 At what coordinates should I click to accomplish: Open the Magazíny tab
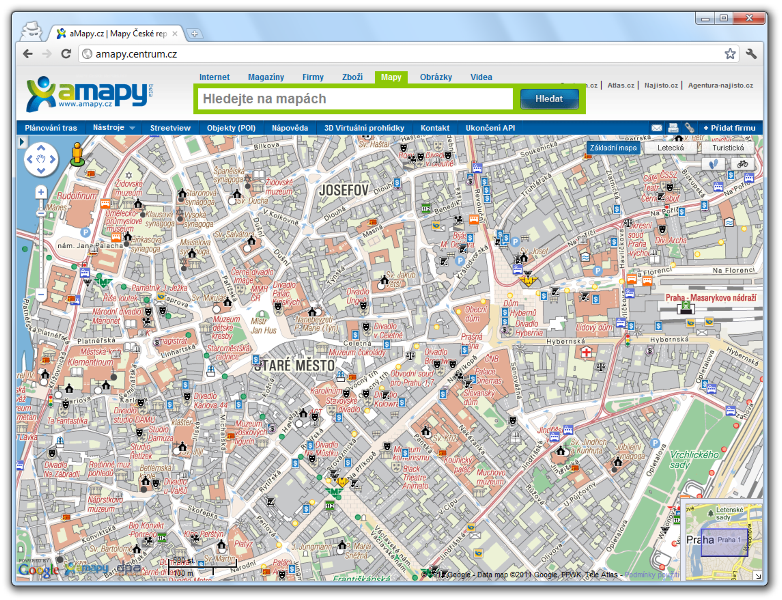pos(266,77)
